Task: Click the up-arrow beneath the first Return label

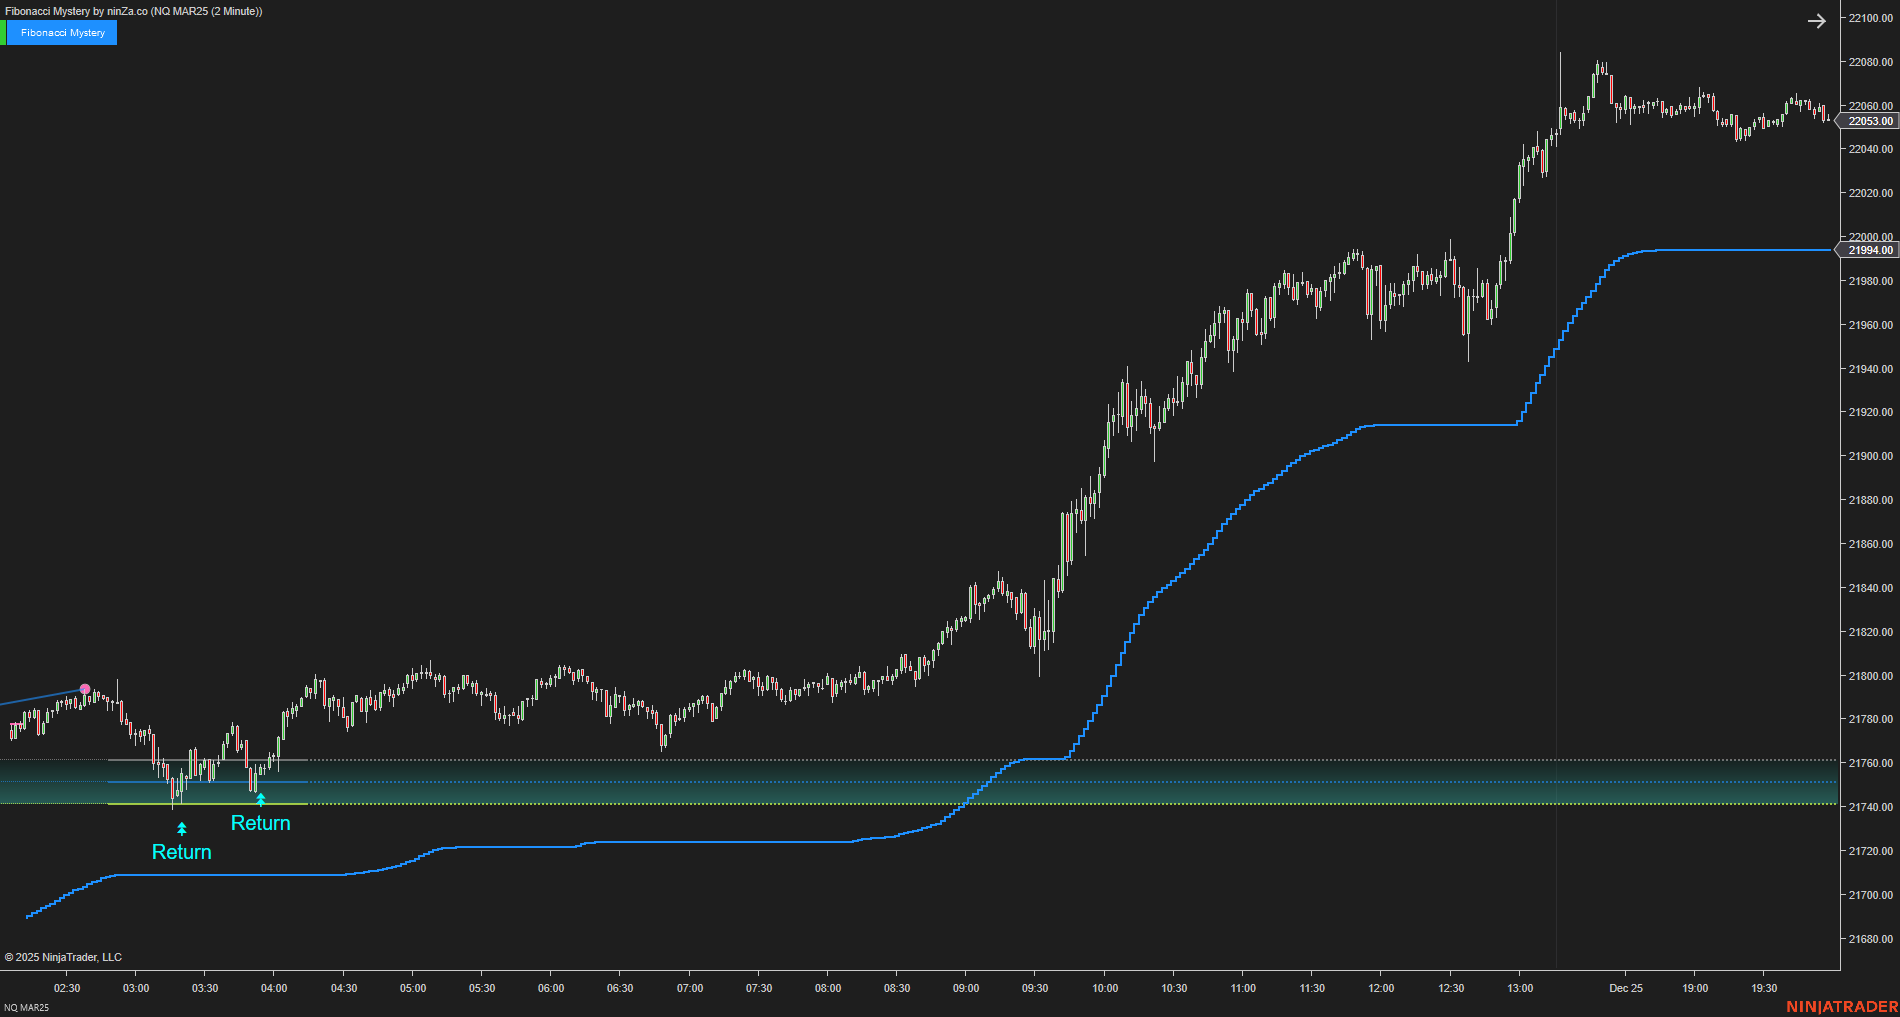Action: pos(181,828)
